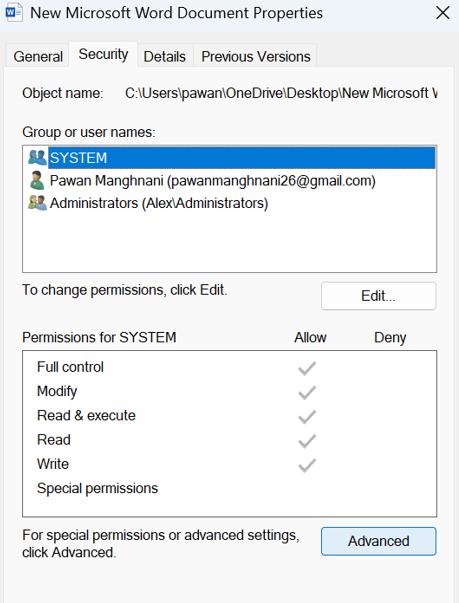Click the Write Allow checkmark
Screen dimensions: 459x603
point(307,465)
